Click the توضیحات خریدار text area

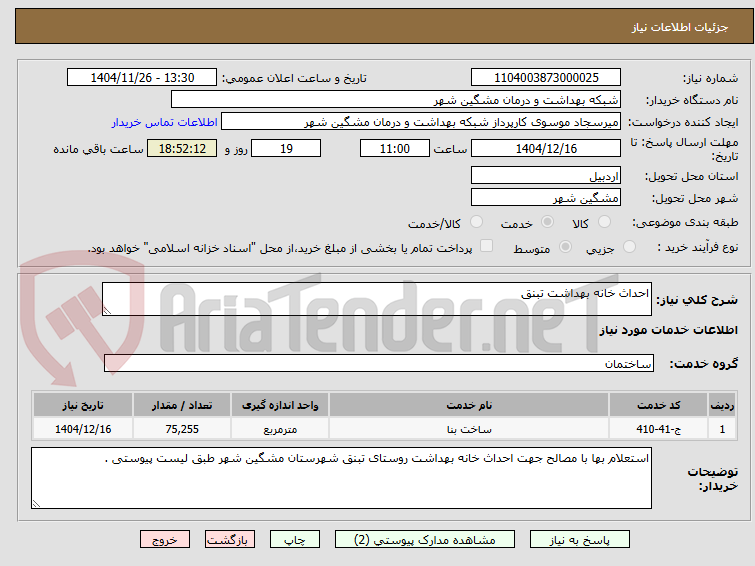341,478
